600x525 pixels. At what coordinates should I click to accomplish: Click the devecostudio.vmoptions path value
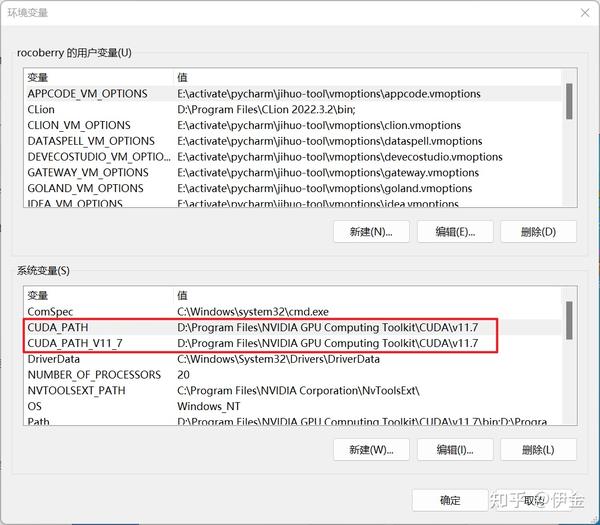(x=340, y=157)
